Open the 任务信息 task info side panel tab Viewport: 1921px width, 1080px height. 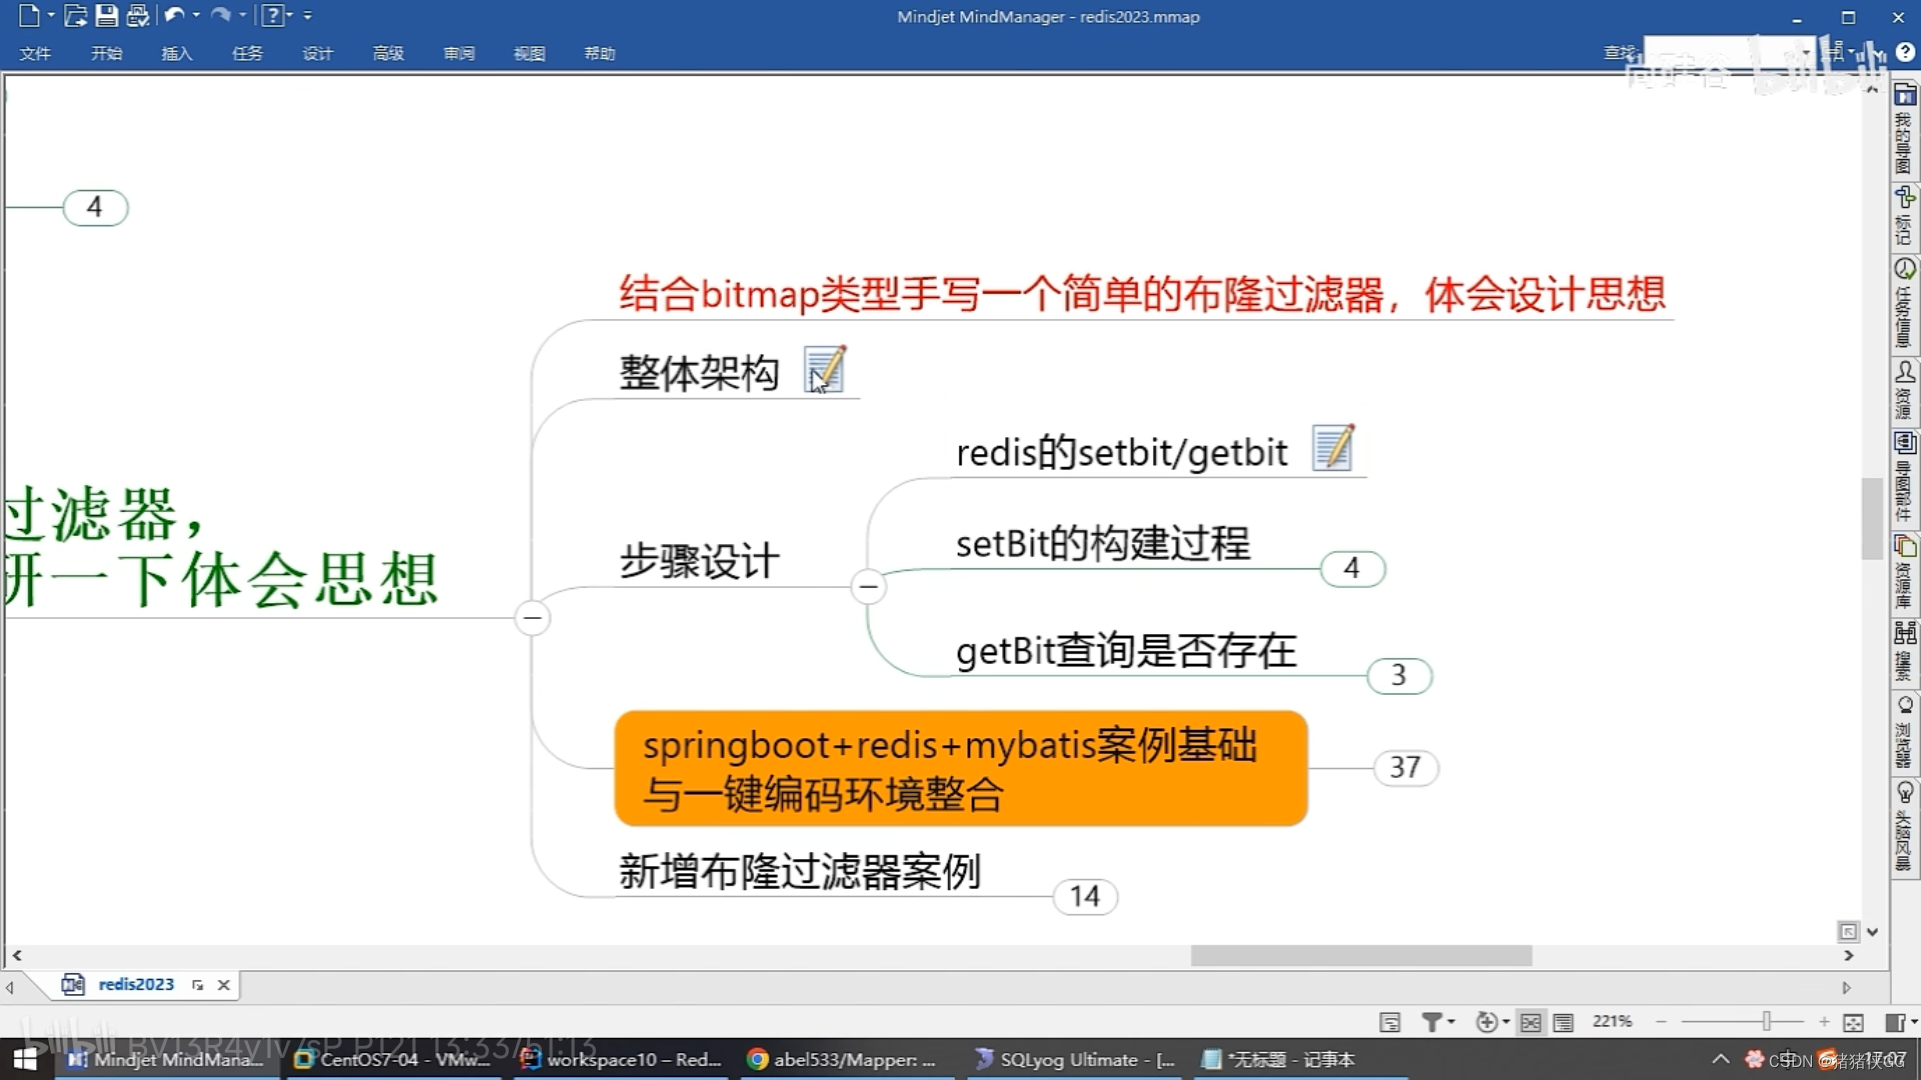pyautogui.click(x=1905, y=303)
